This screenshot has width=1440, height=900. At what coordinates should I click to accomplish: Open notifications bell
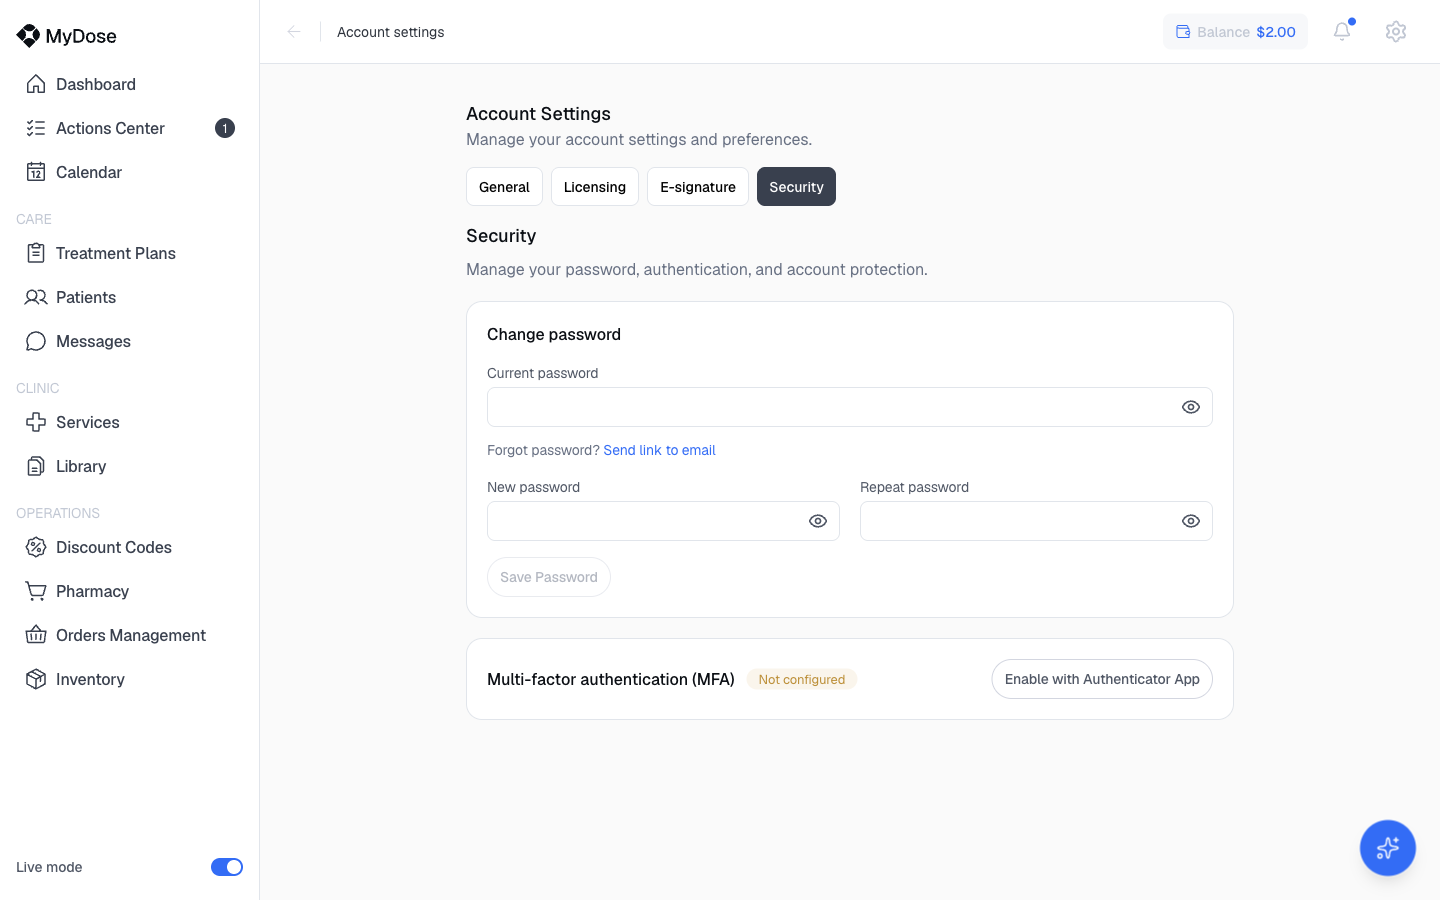(x=1342, y=32)
